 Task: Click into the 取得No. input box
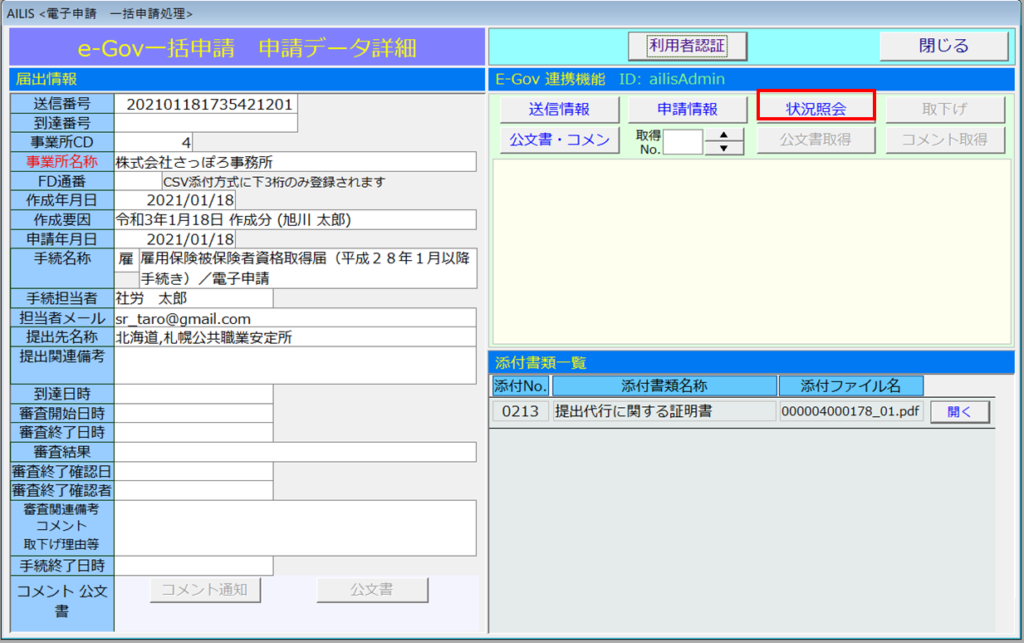683,142
